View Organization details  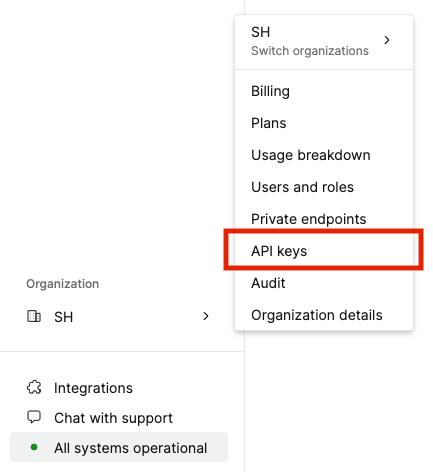coord(317,315)
